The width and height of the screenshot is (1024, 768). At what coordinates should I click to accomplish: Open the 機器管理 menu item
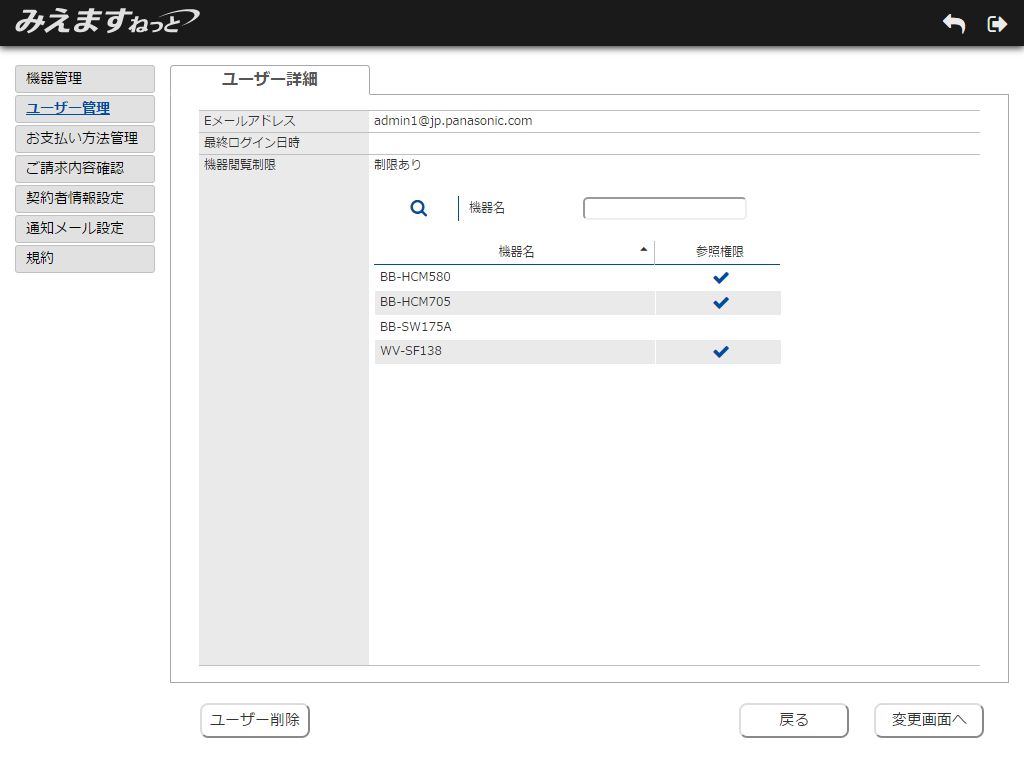pyautogui.click(x=85, y=79)
